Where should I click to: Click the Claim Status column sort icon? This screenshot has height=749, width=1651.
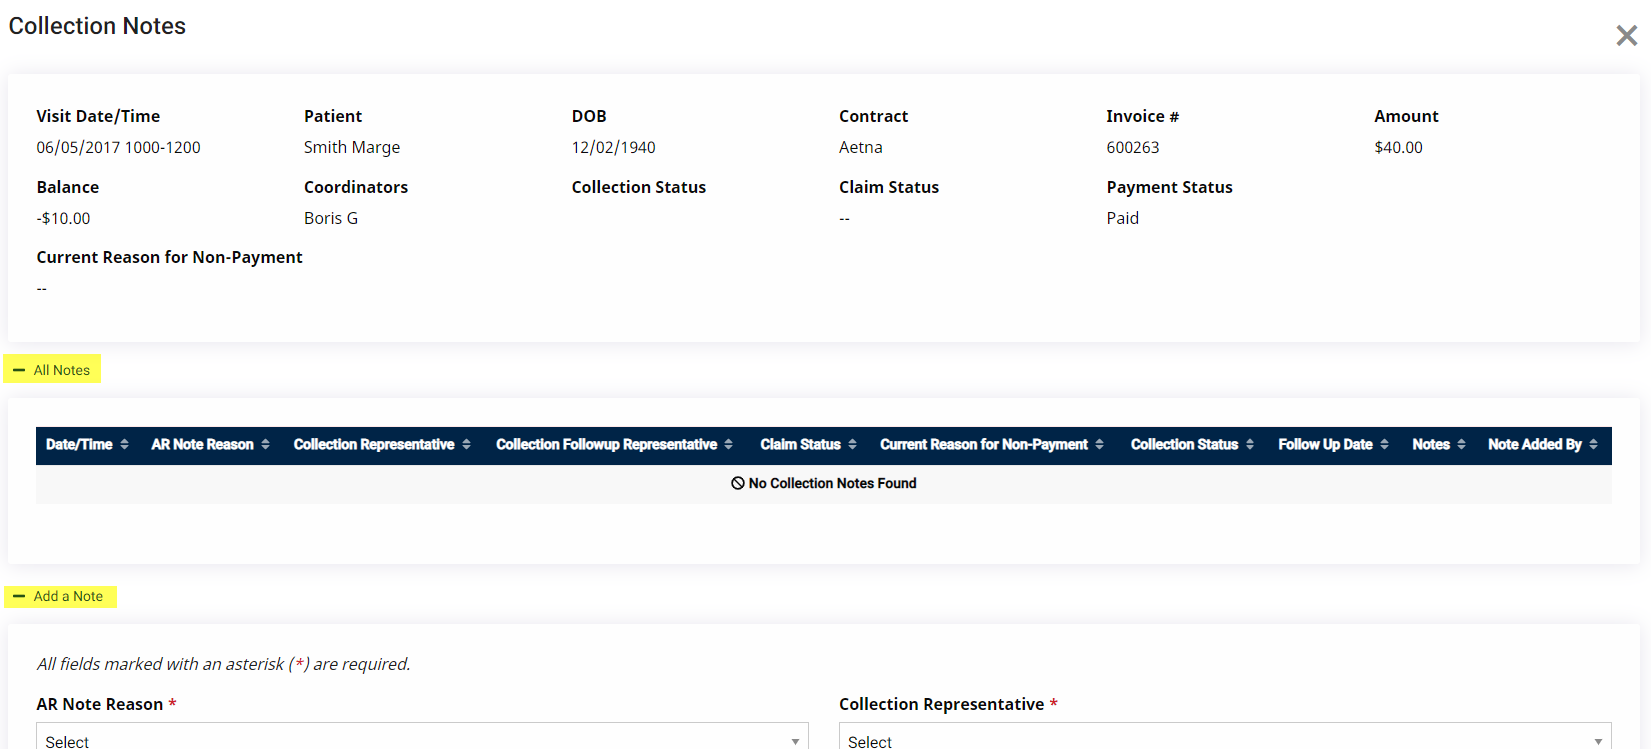(x=852, y=445)
